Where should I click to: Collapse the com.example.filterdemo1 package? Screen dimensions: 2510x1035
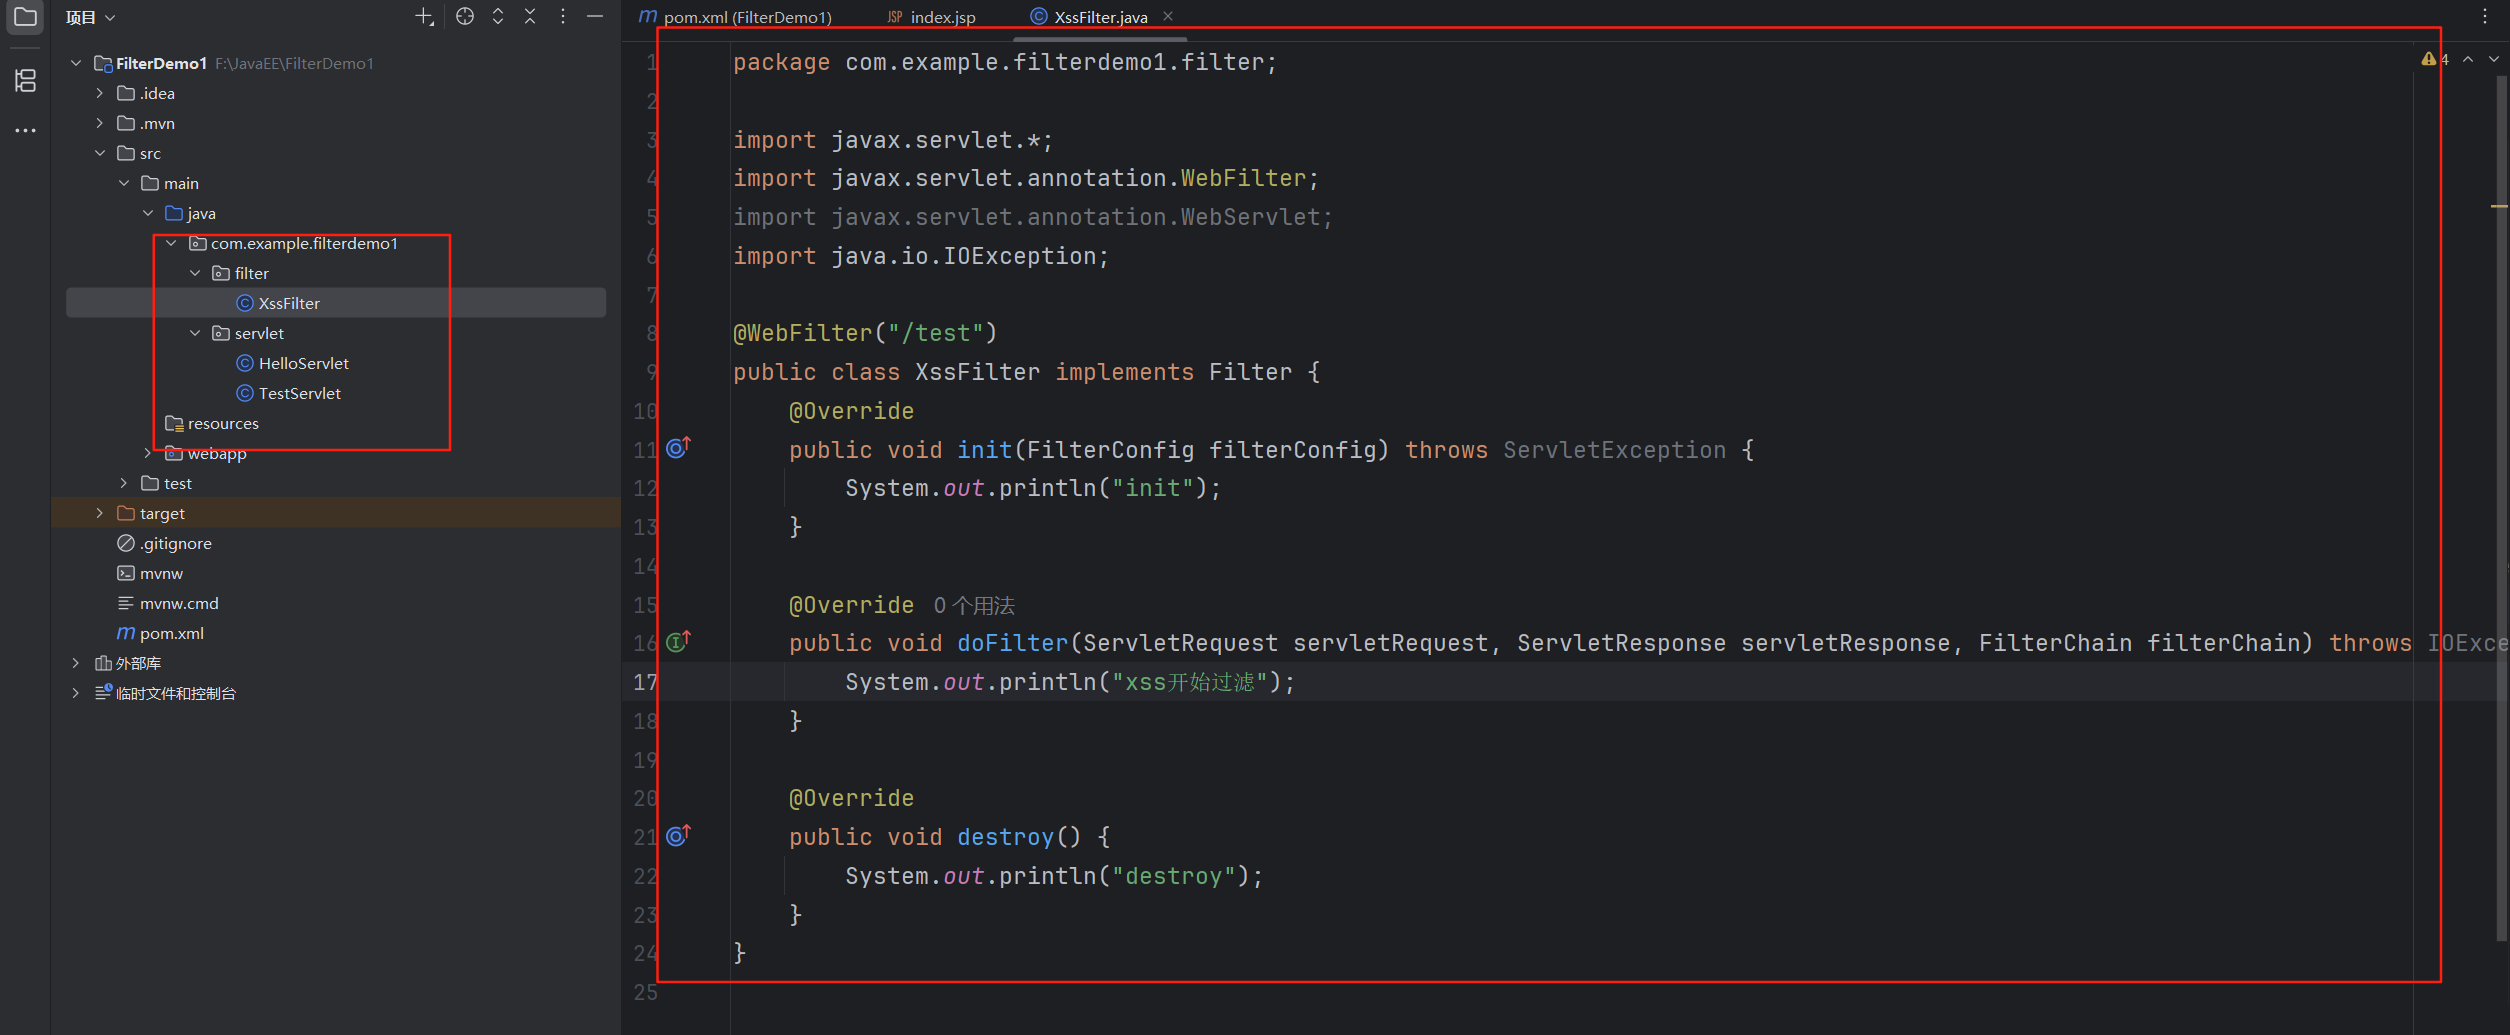[x=172, y=243]
